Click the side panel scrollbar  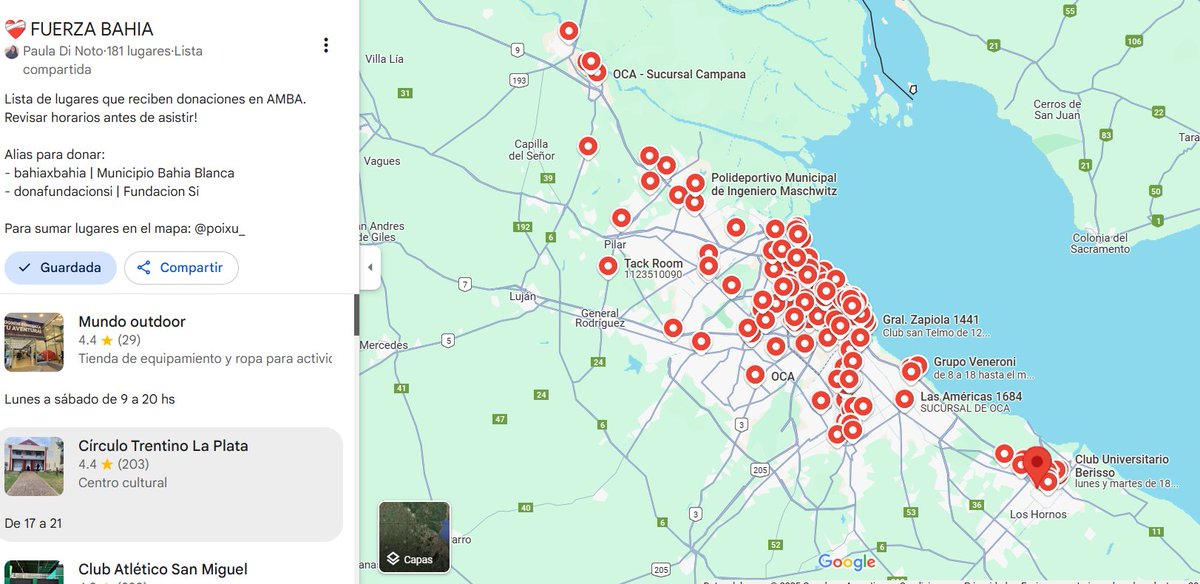coord(356,314)
